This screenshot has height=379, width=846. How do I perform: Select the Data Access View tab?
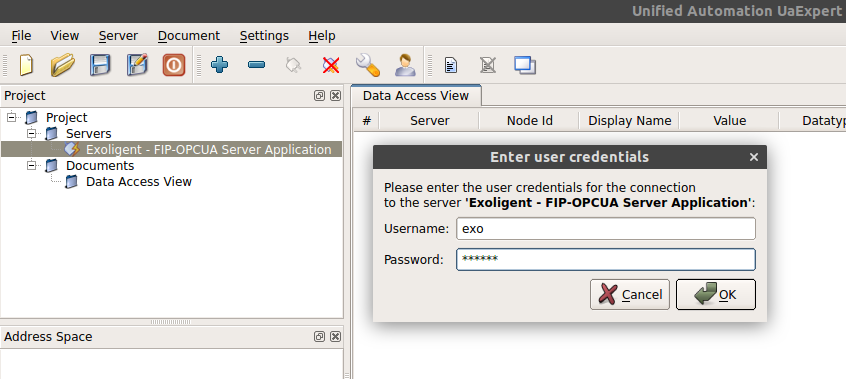coord(416,96)
